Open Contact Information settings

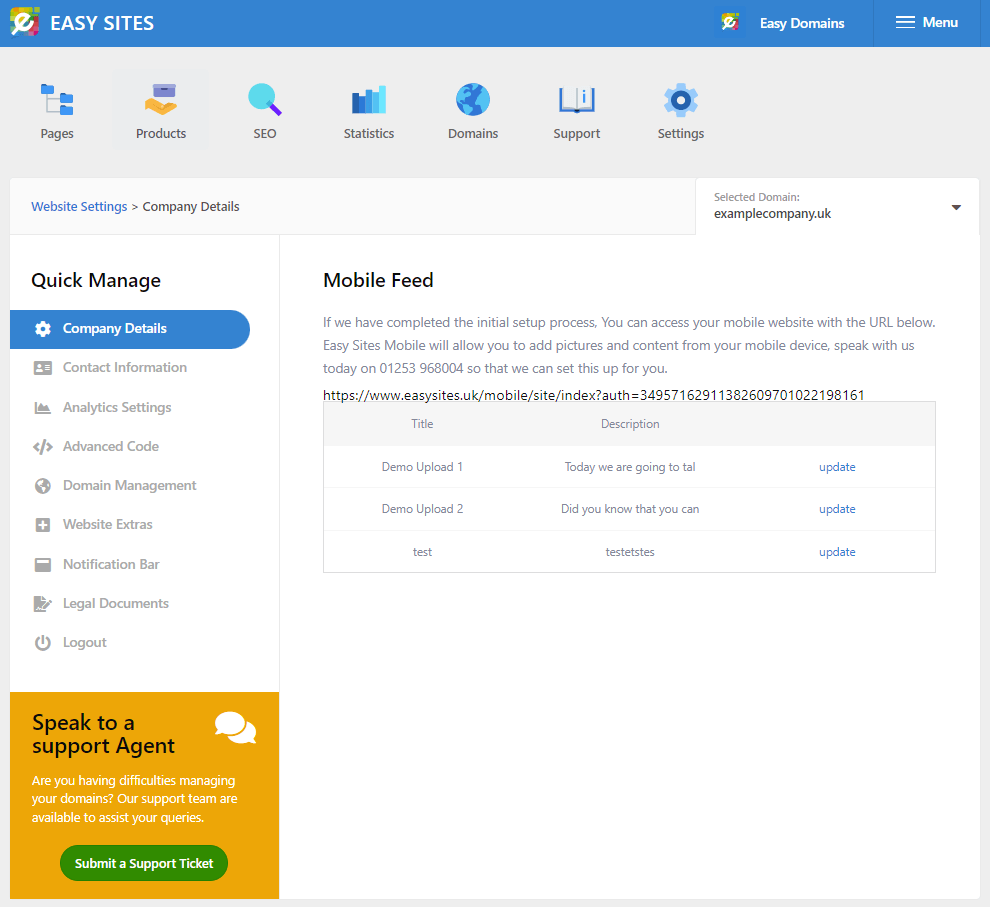pyautogui.click(x=125, y=368)
